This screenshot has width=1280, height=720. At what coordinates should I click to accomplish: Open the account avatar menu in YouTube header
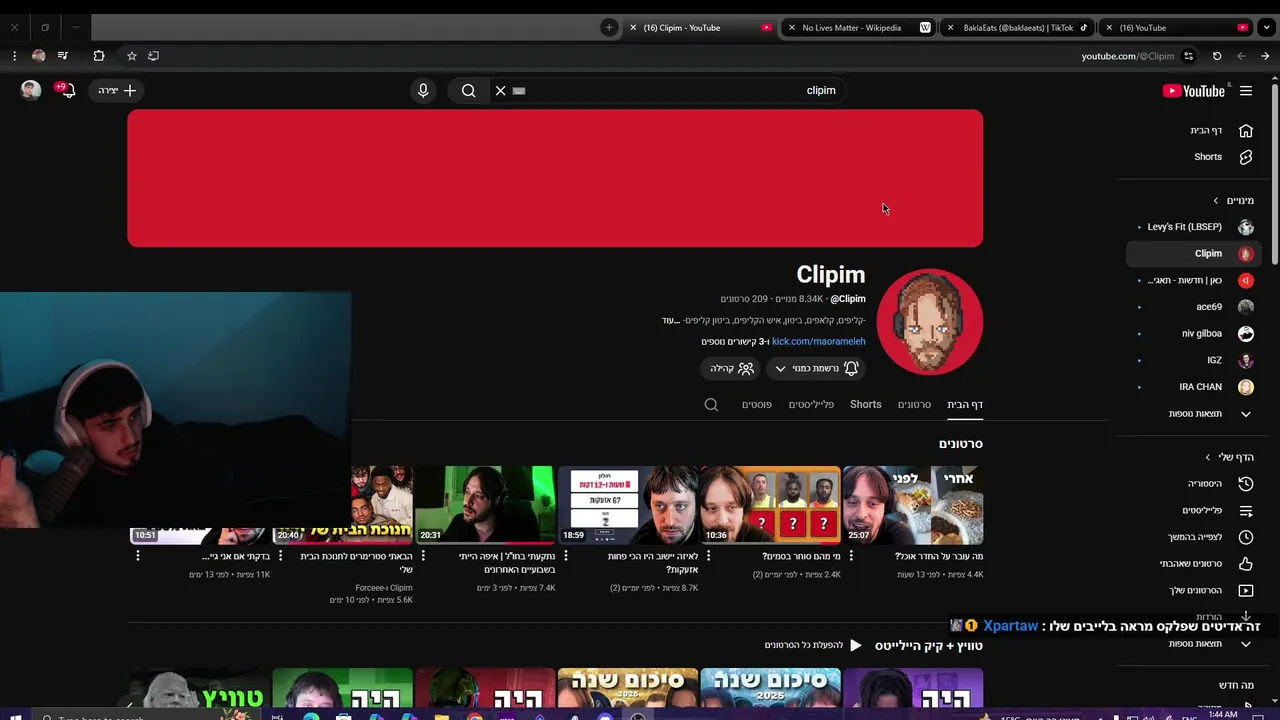coord(31,90)
